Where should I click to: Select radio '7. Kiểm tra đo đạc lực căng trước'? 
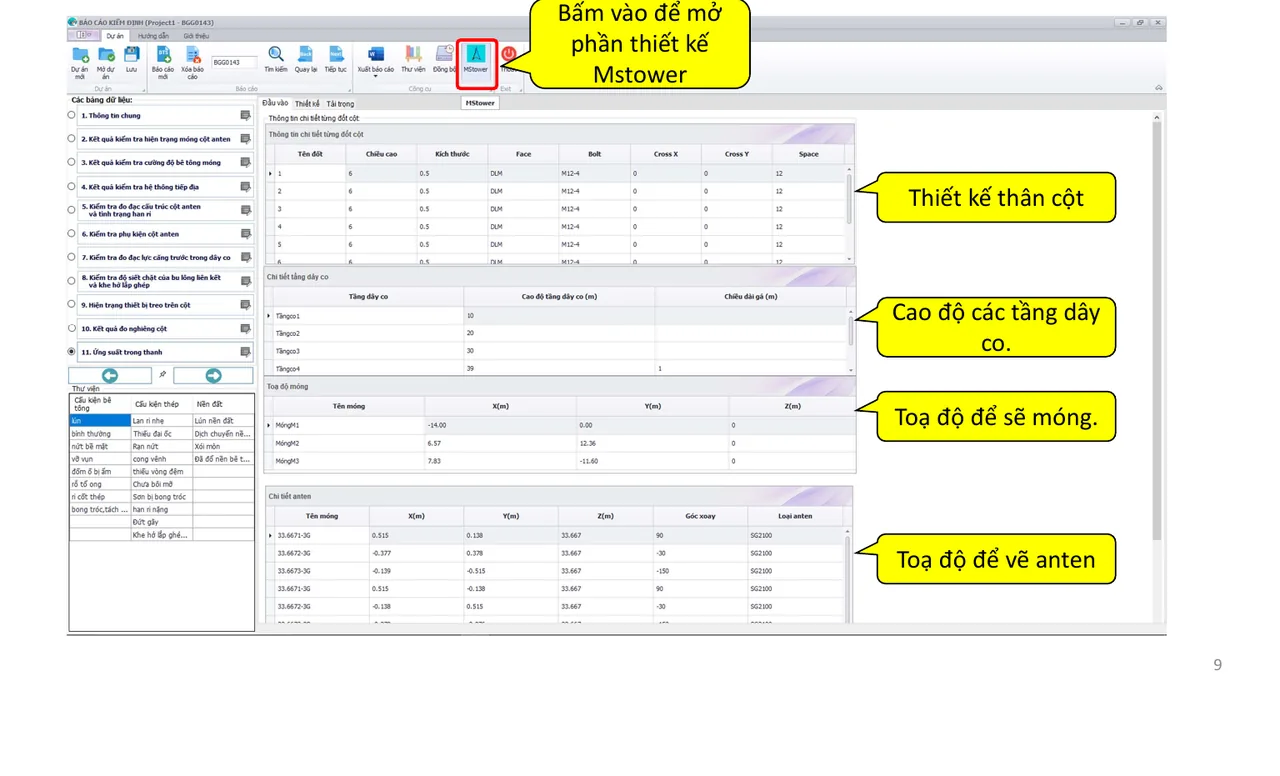click(71, 257)
